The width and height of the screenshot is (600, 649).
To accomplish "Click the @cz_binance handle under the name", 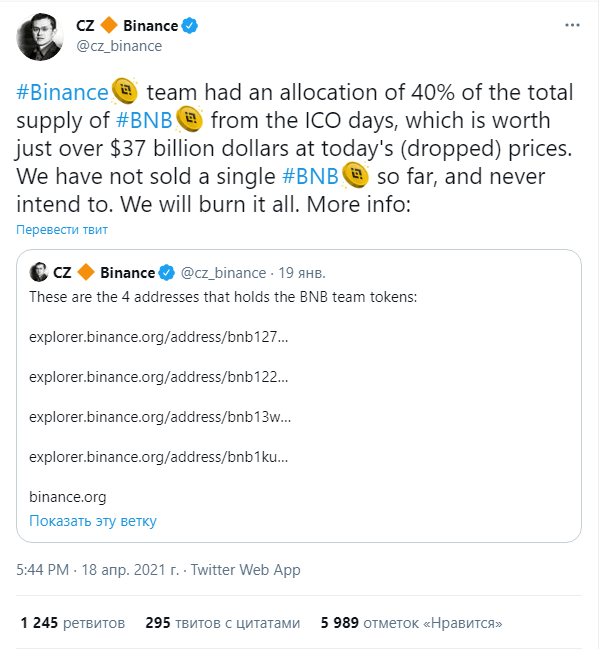I will (119, 46).
